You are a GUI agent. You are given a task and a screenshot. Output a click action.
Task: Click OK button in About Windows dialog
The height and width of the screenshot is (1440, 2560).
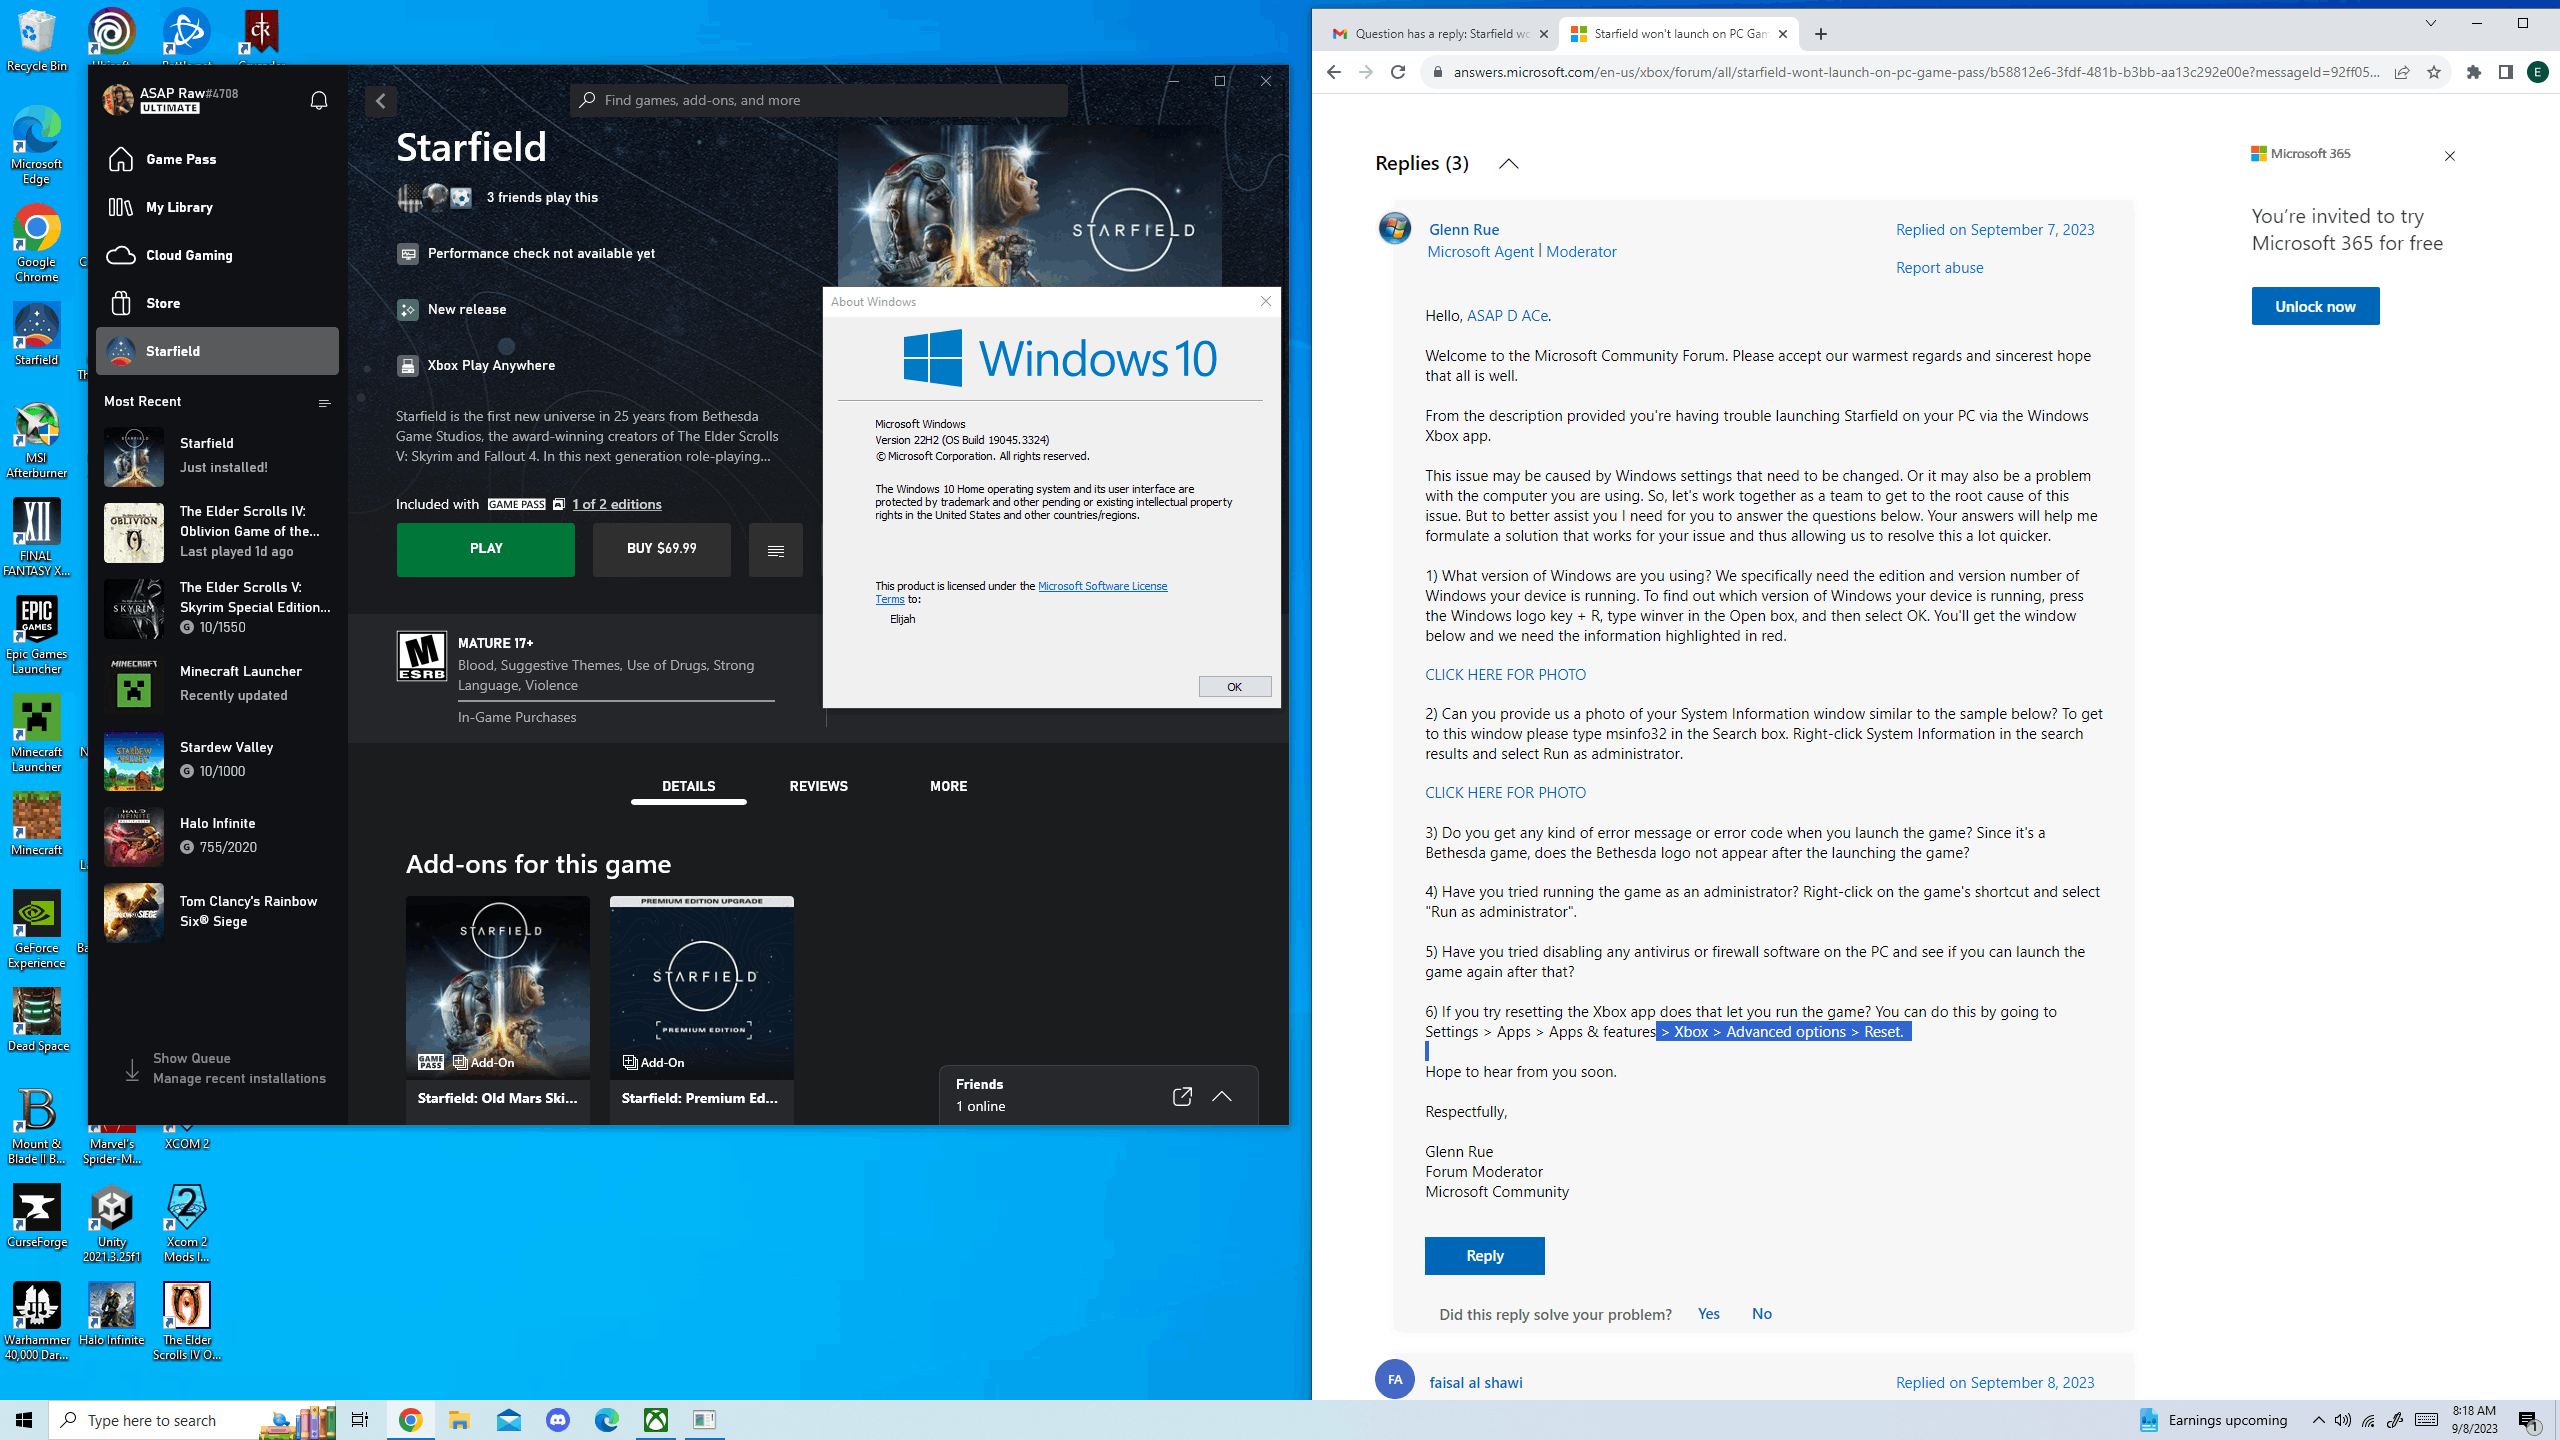1234,686
